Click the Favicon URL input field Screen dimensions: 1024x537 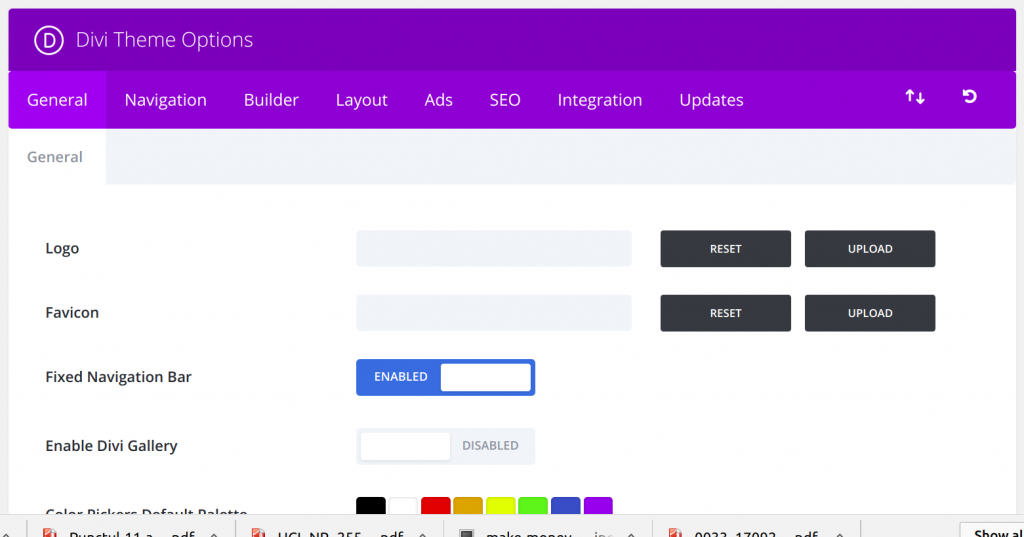(494, 313)
